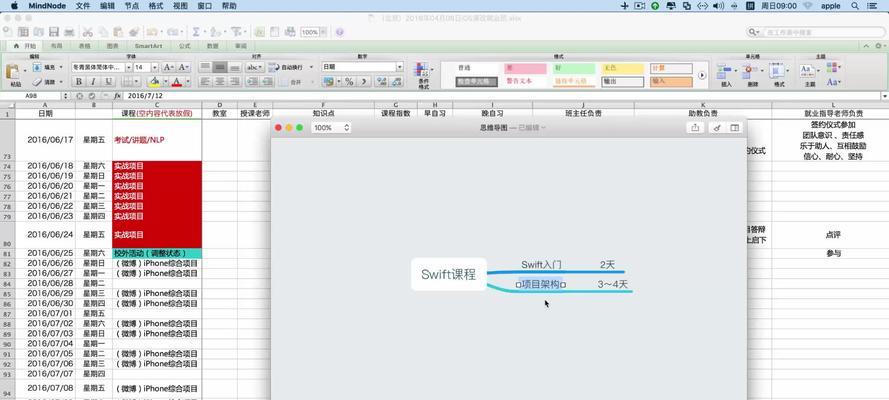Select top vertical alignment icon
889x400 pixels.
tap(205, 67)
